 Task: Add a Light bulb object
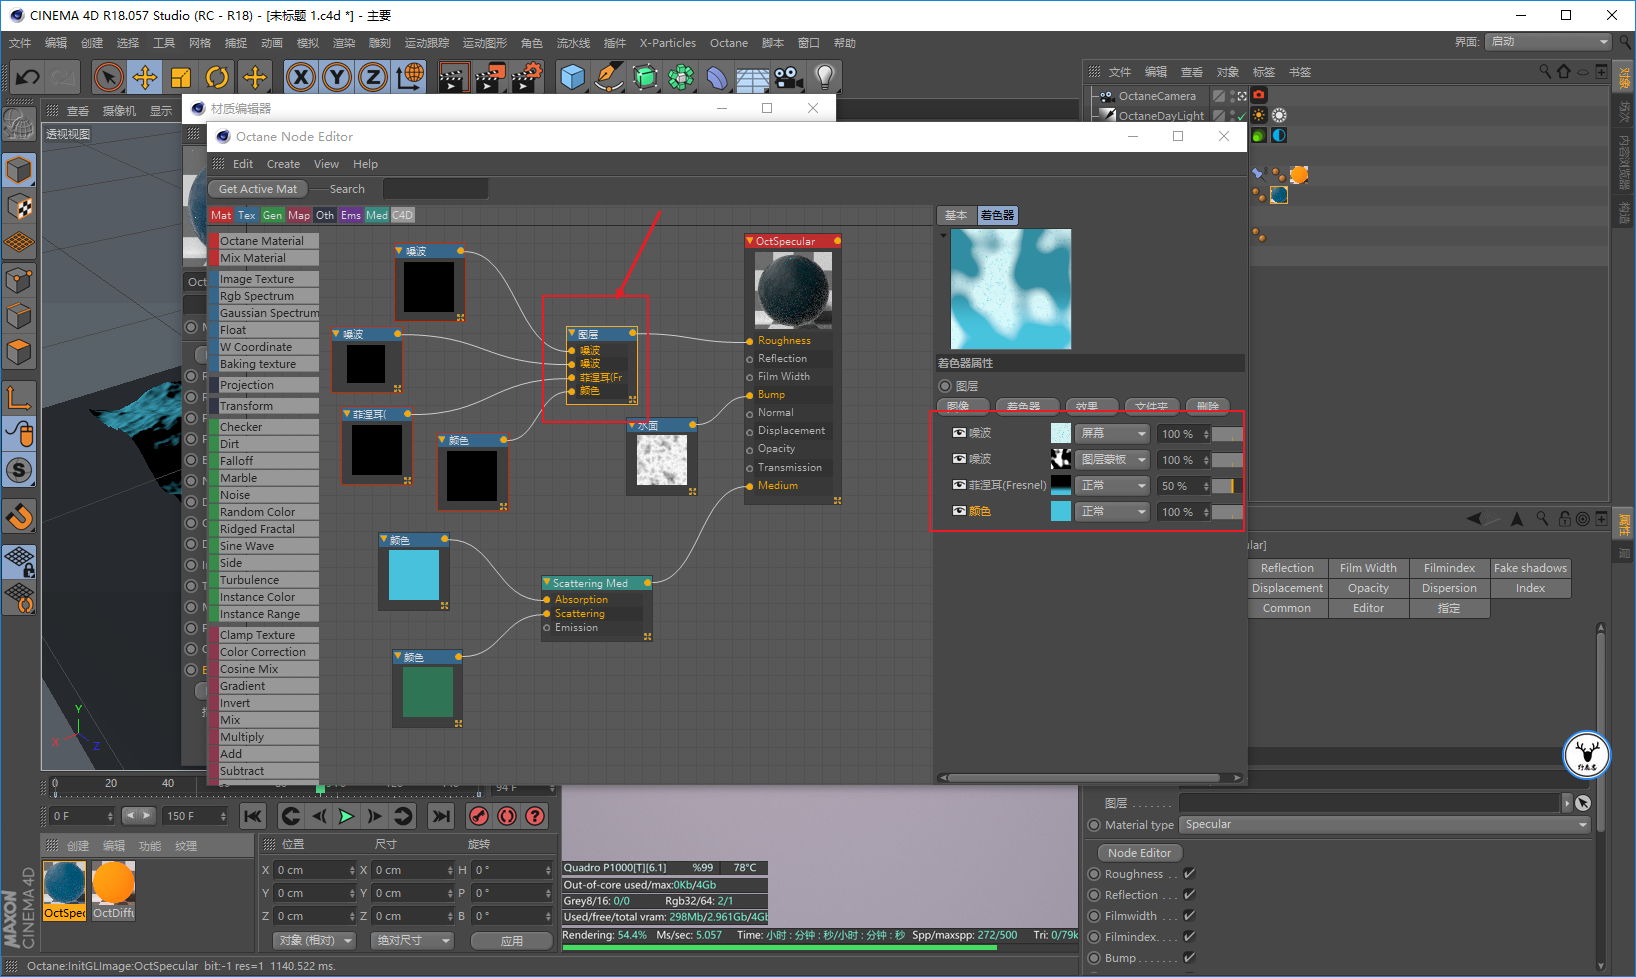tap(824, 77)
